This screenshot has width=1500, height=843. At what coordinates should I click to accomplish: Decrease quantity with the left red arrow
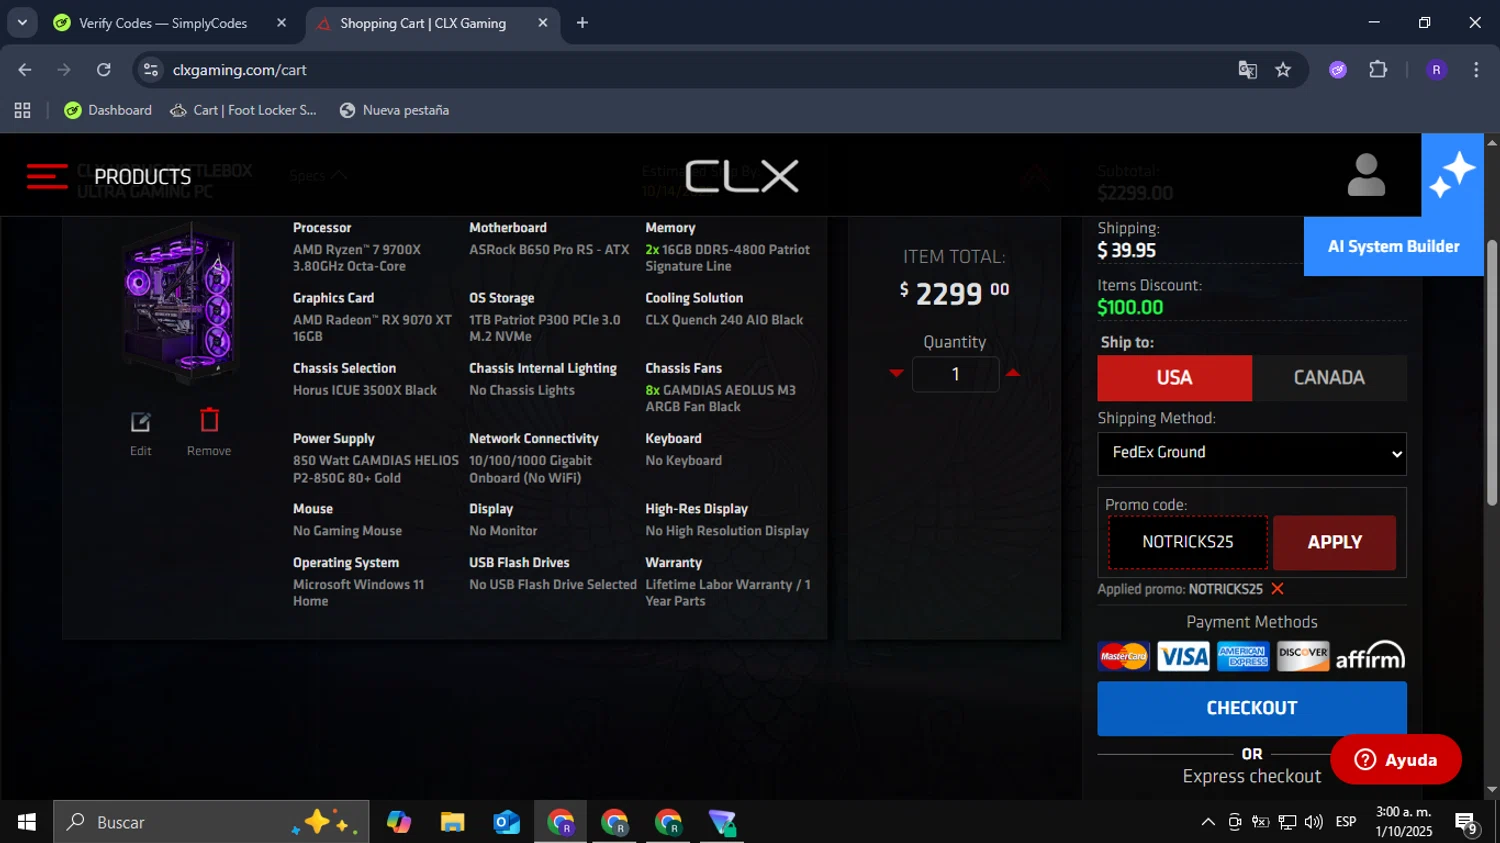point(896,373)
